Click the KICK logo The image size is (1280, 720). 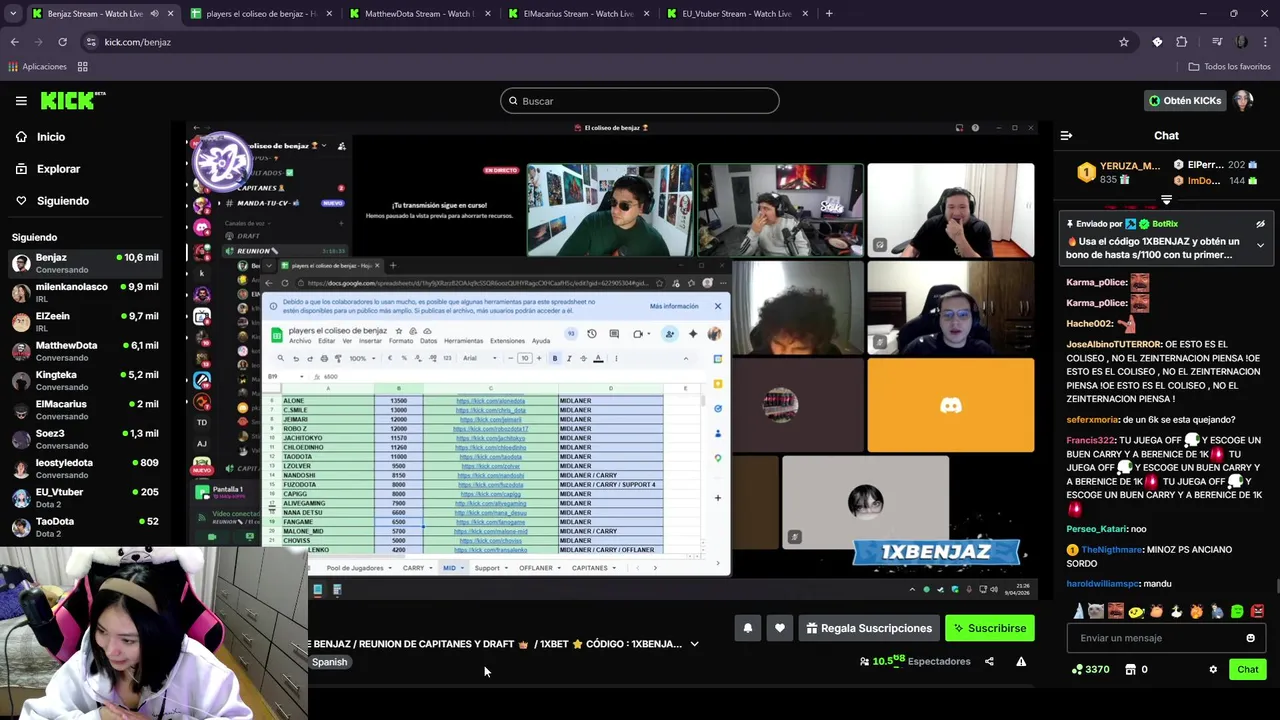(73, 100)
